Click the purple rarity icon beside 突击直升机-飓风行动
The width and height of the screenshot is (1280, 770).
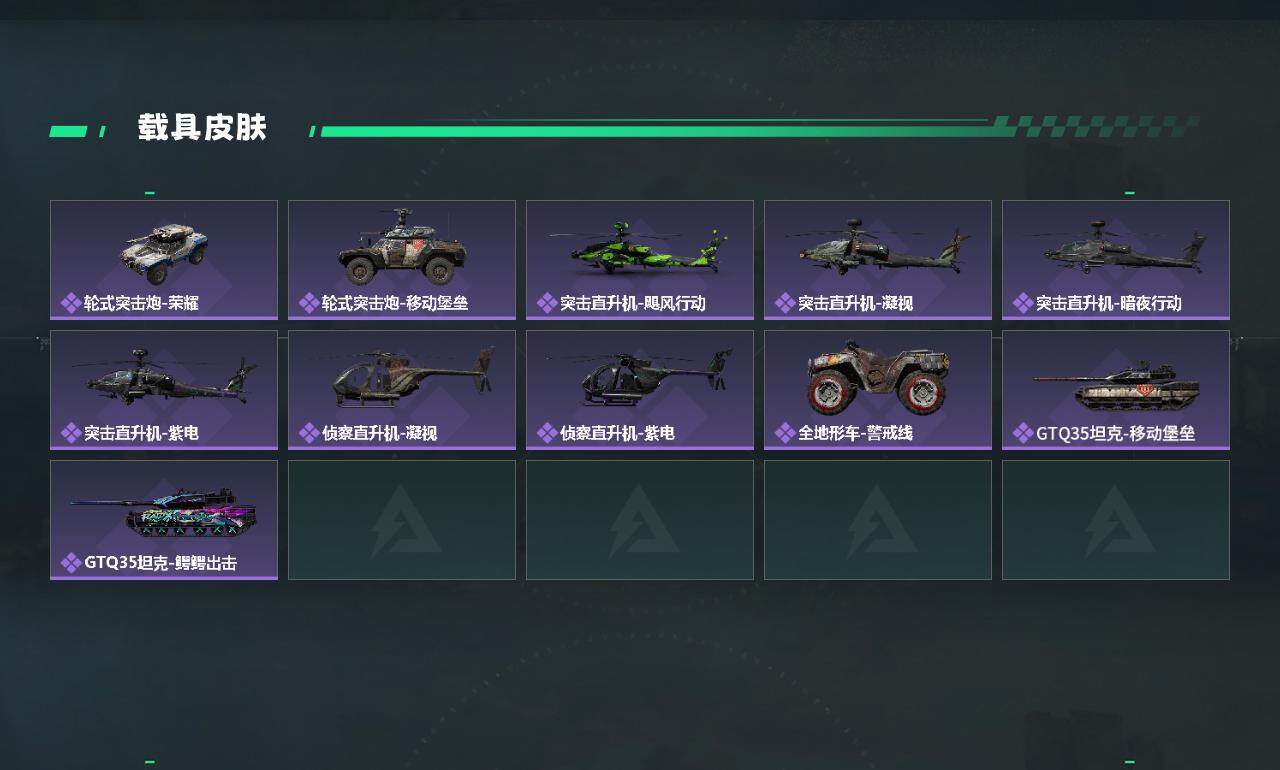[x=547, y=303]
